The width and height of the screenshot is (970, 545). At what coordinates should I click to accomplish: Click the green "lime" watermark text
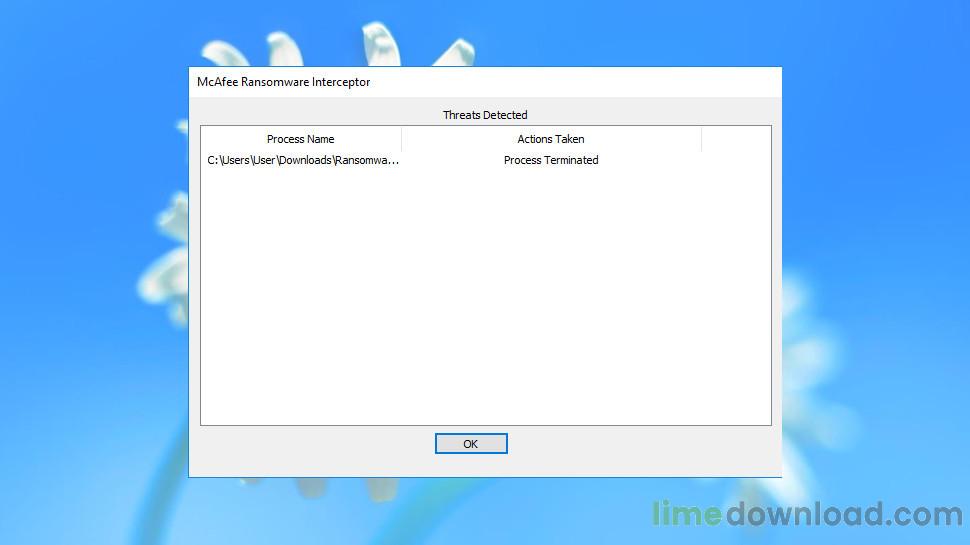[686, 515]
